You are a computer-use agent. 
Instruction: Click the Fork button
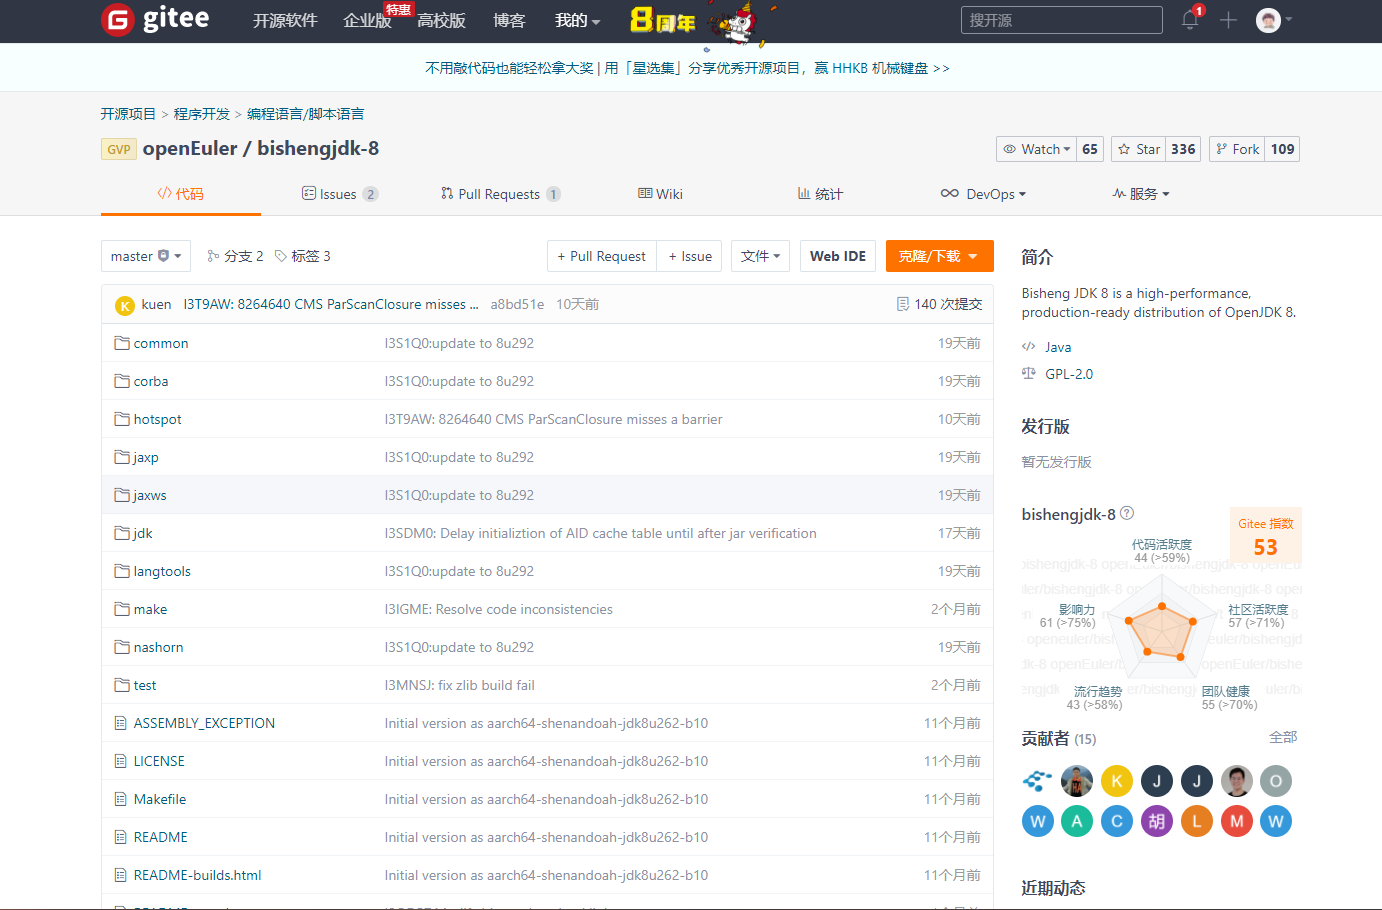1237,149
